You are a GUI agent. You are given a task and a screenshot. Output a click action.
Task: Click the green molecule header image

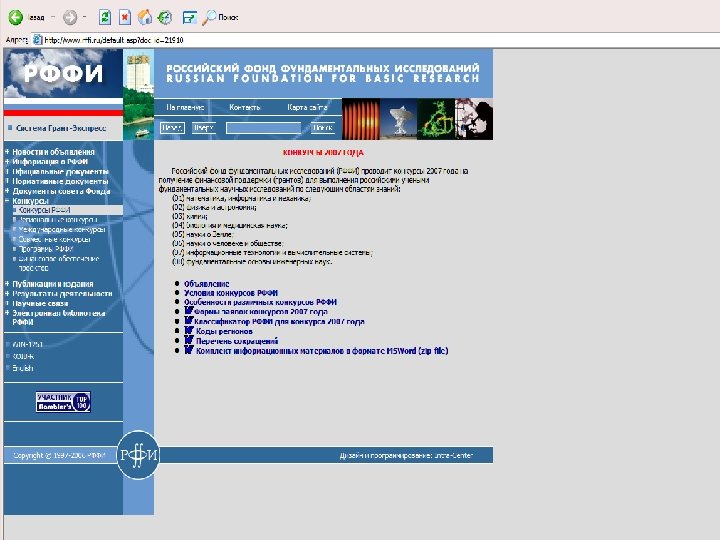coord(436,119)
